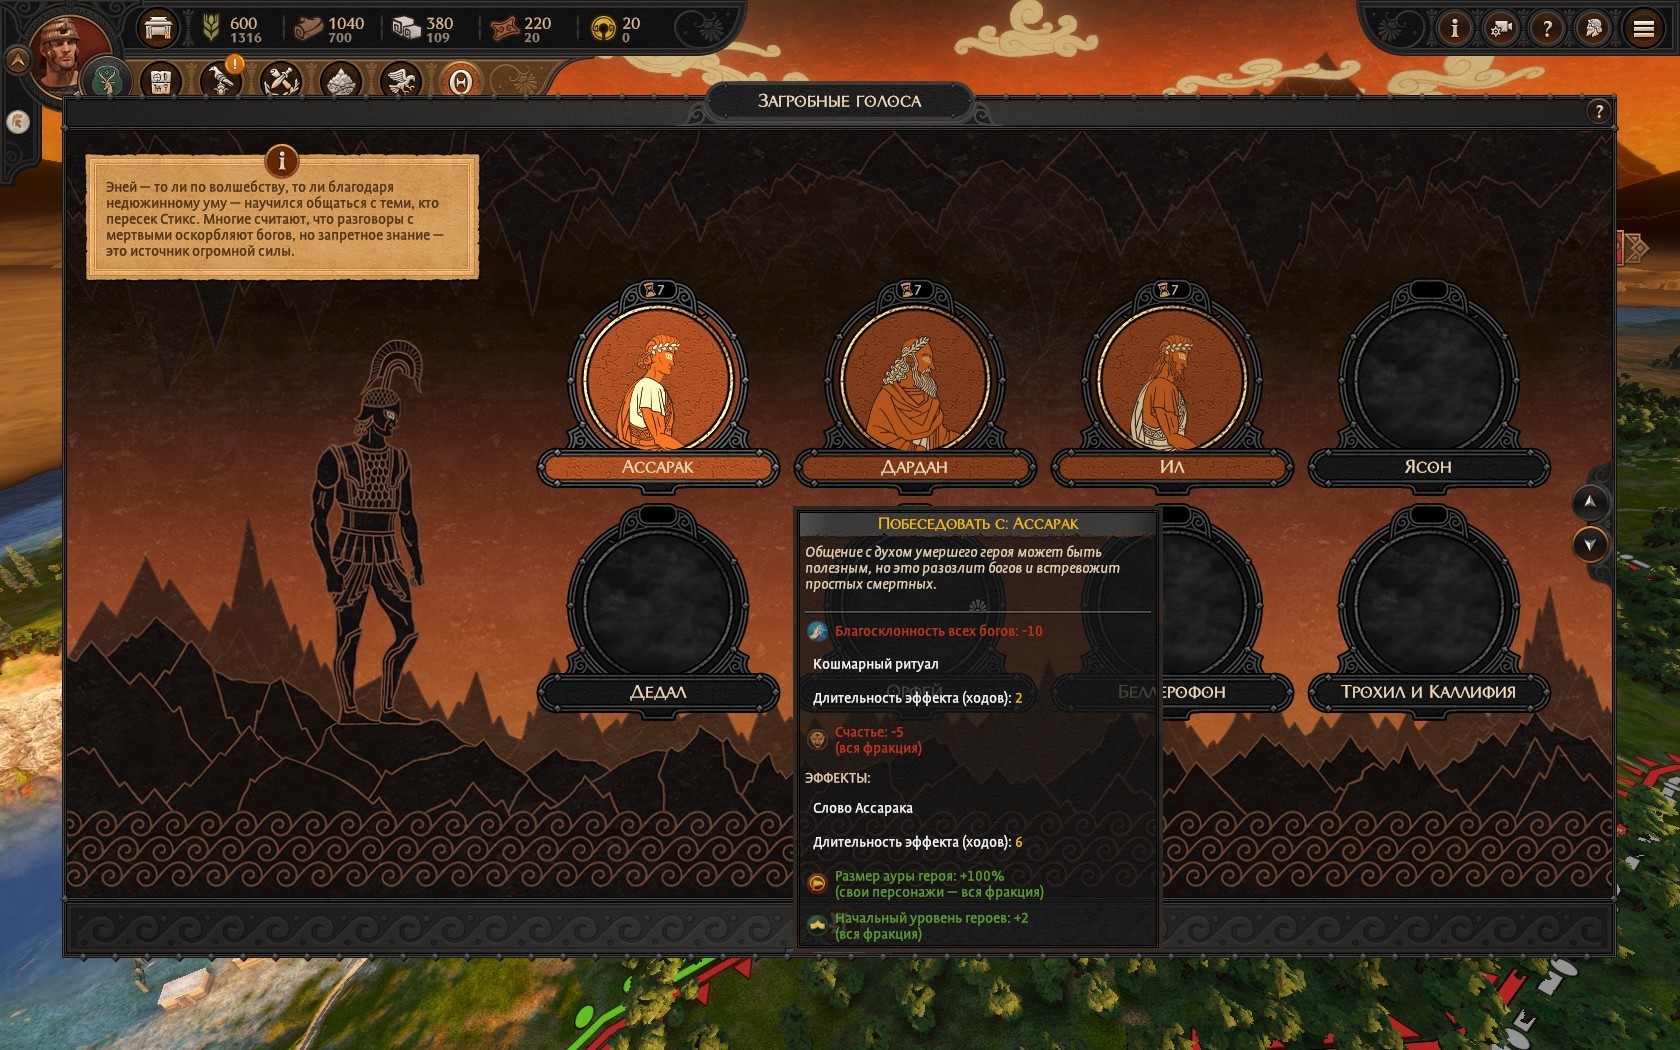Click the gold resource icon showing 20
Screen dimensions: 1680x1050
[602, 29]
